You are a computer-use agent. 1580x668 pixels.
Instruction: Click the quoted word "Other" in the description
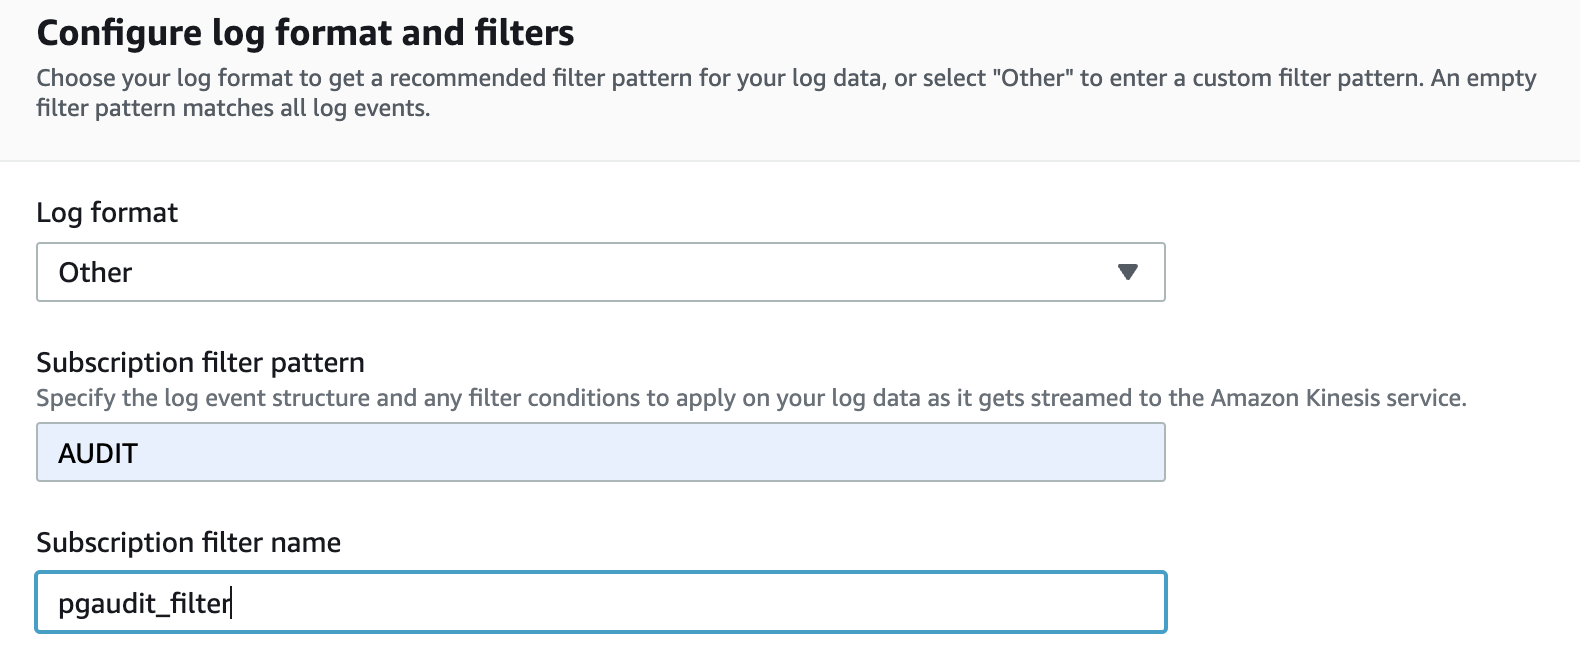(x=1031, y=78)
